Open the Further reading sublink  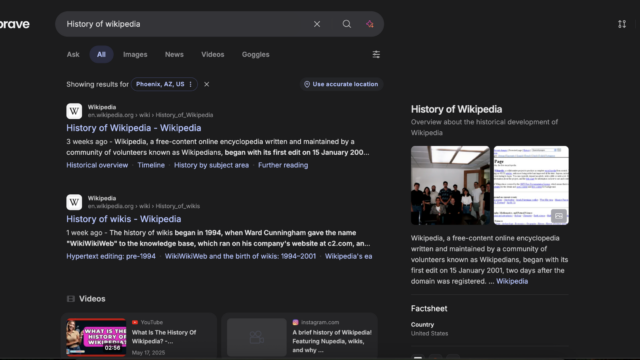click(x=283, y=165)
